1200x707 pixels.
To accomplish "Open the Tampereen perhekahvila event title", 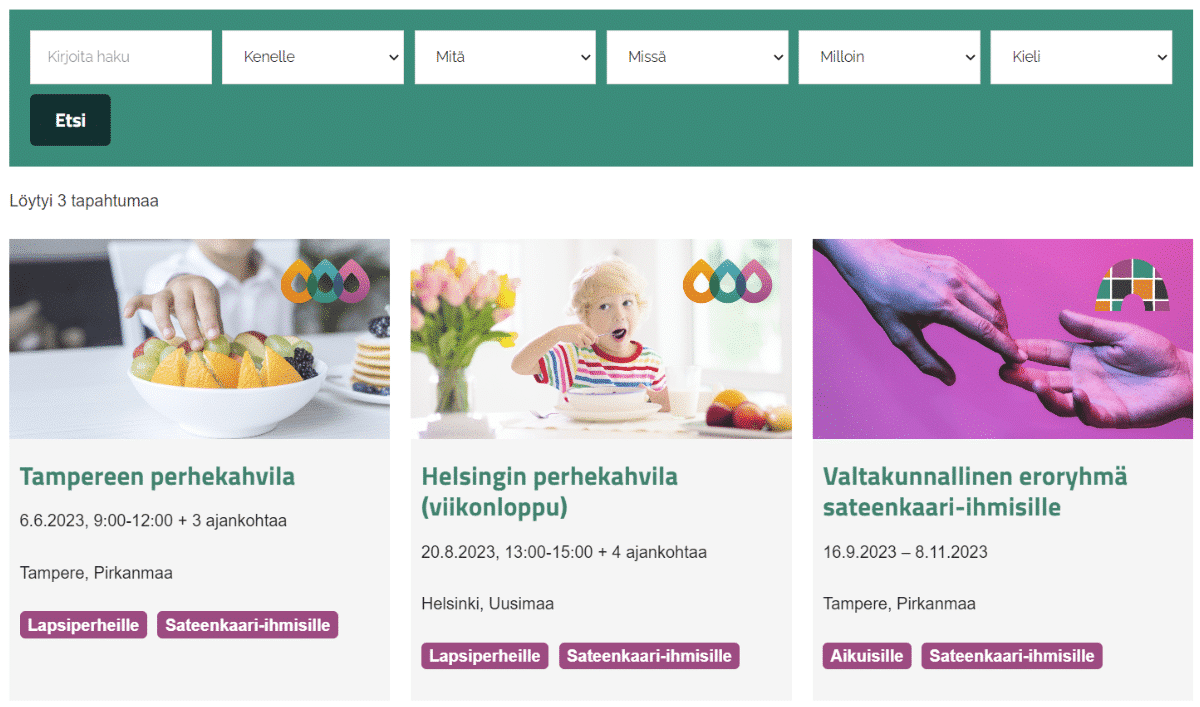I will [x=157, y=477].
